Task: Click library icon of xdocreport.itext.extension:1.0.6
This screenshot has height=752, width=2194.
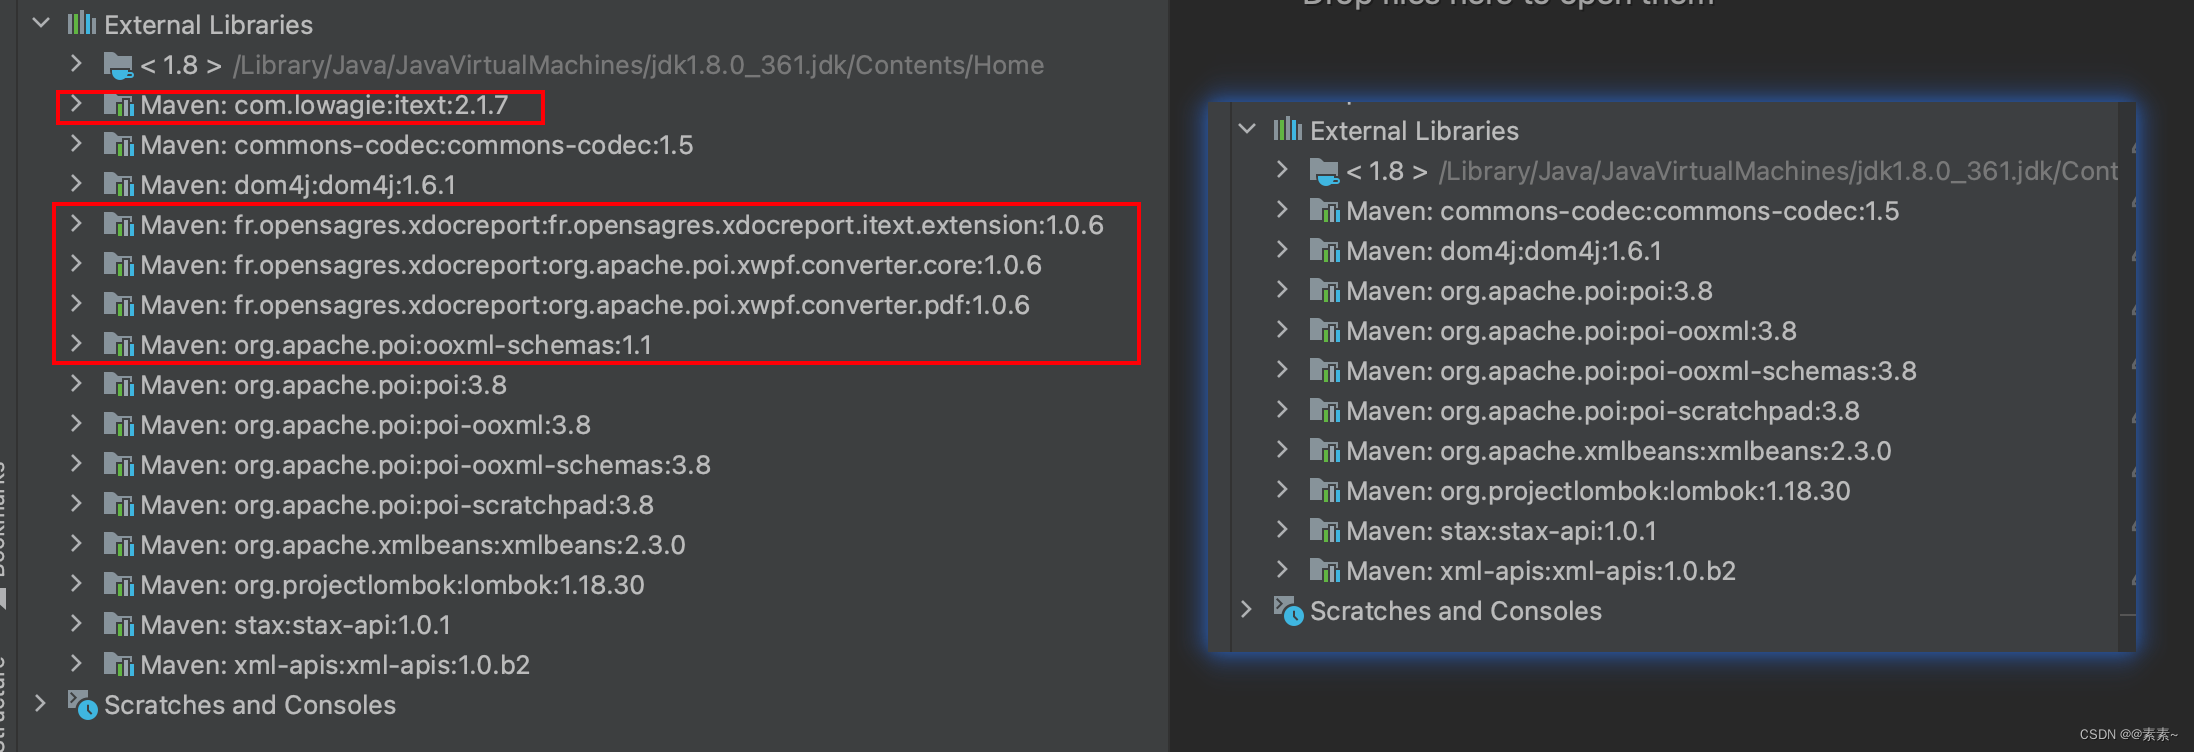Action: click(118, 224)
